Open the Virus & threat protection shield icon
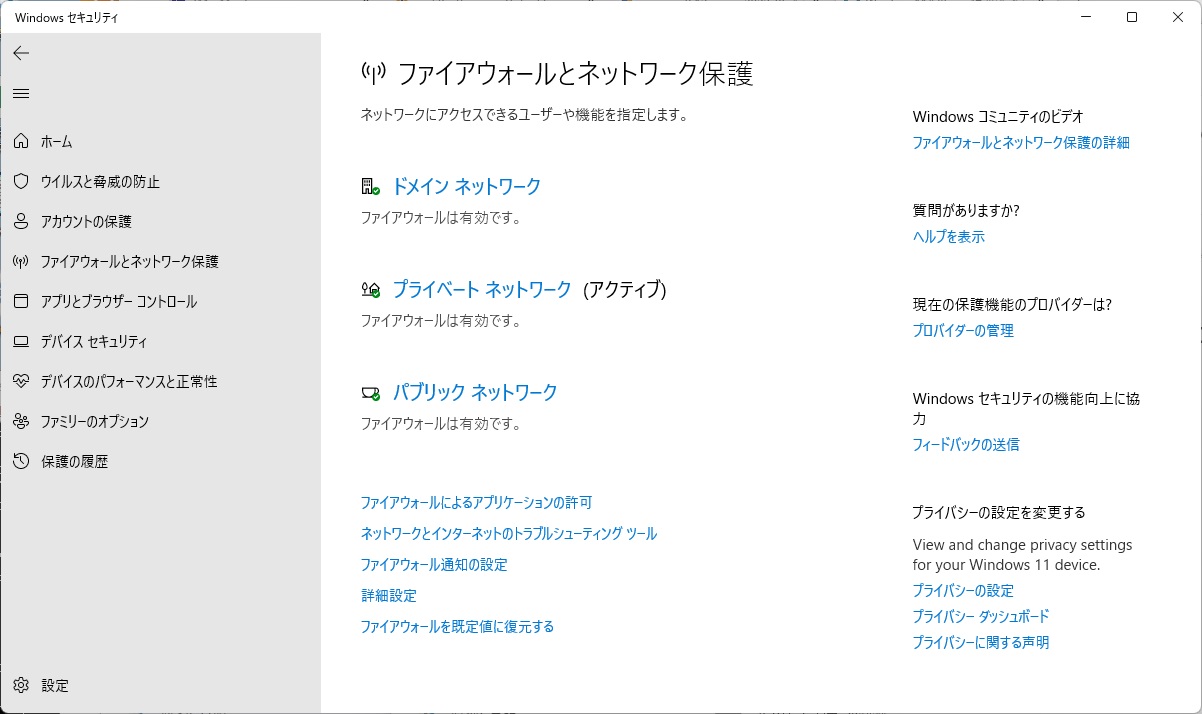Viewport: 1202px width, 714px height. click(20, 181)
